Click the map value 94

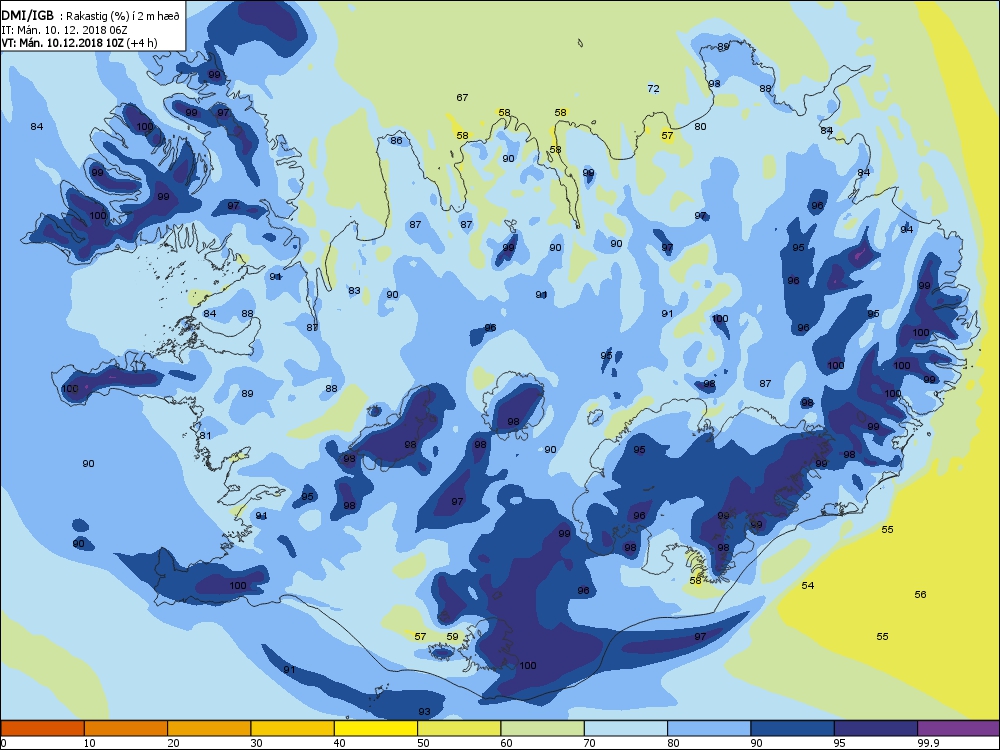click(907, 230)
